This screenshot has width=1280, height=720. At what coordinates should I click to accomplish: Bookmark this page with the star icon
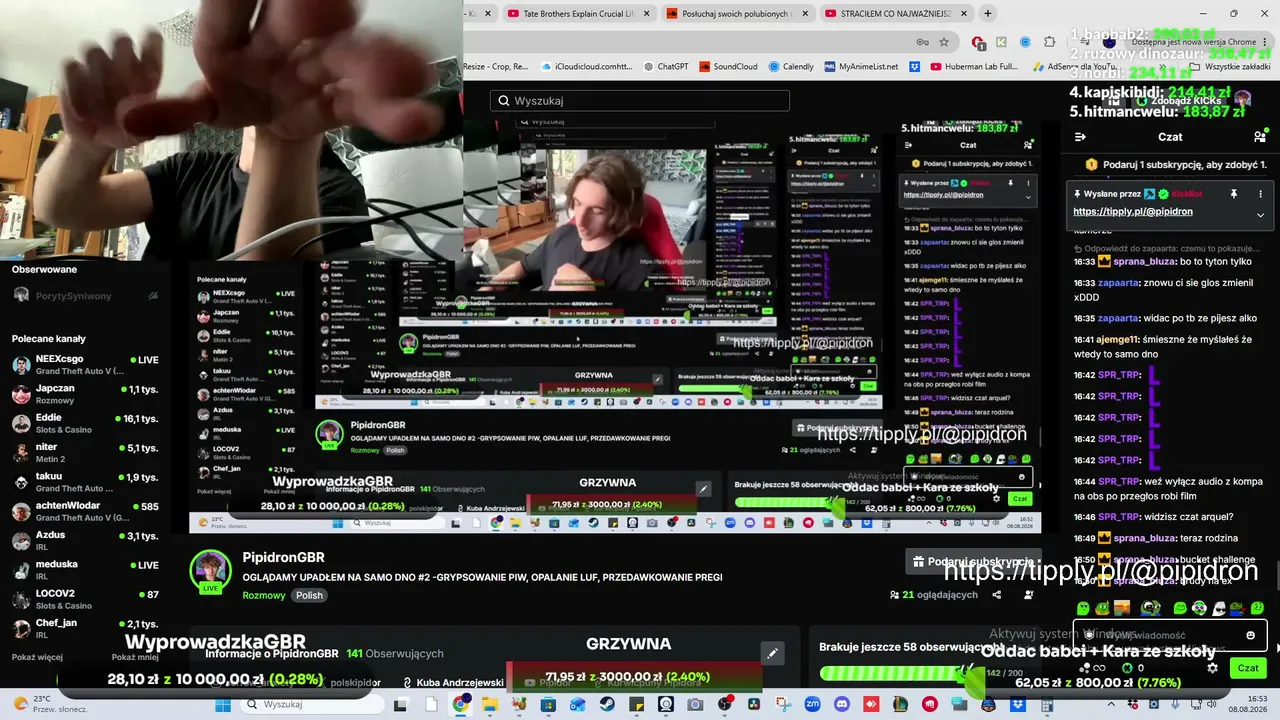pos(944,42)
